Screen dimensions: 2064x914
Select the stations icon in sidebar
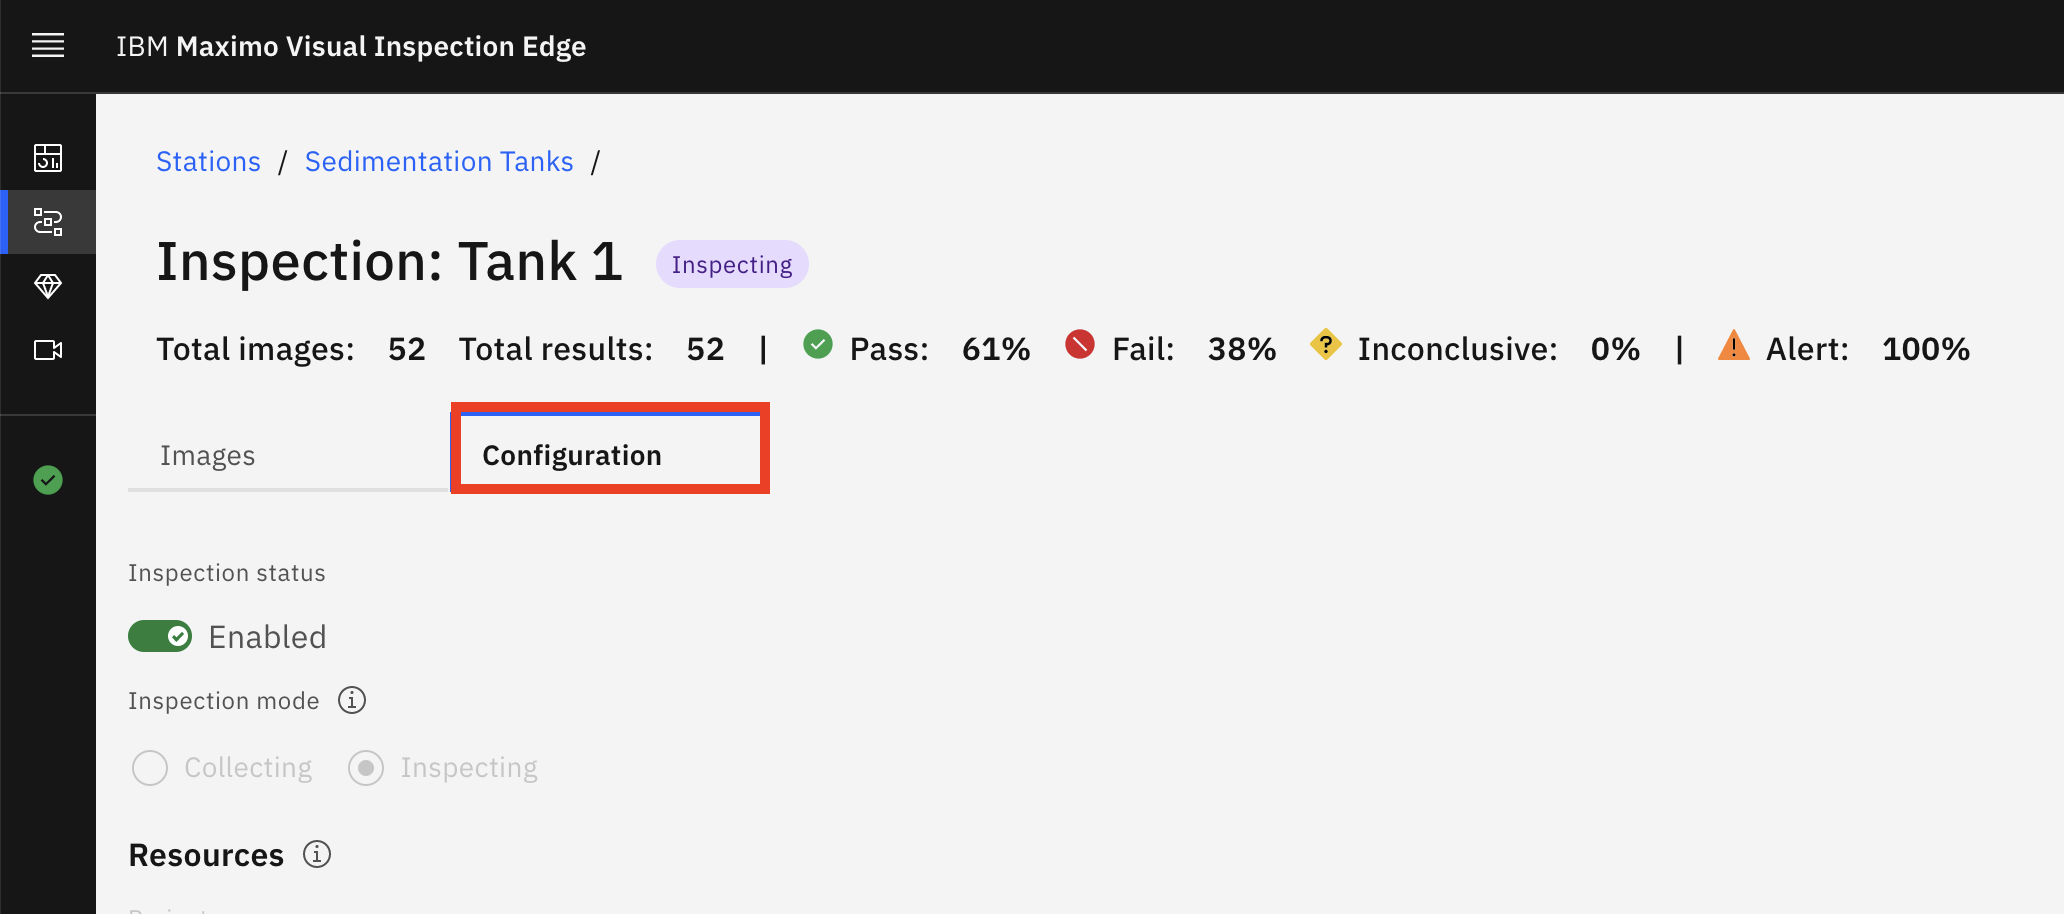48,222
